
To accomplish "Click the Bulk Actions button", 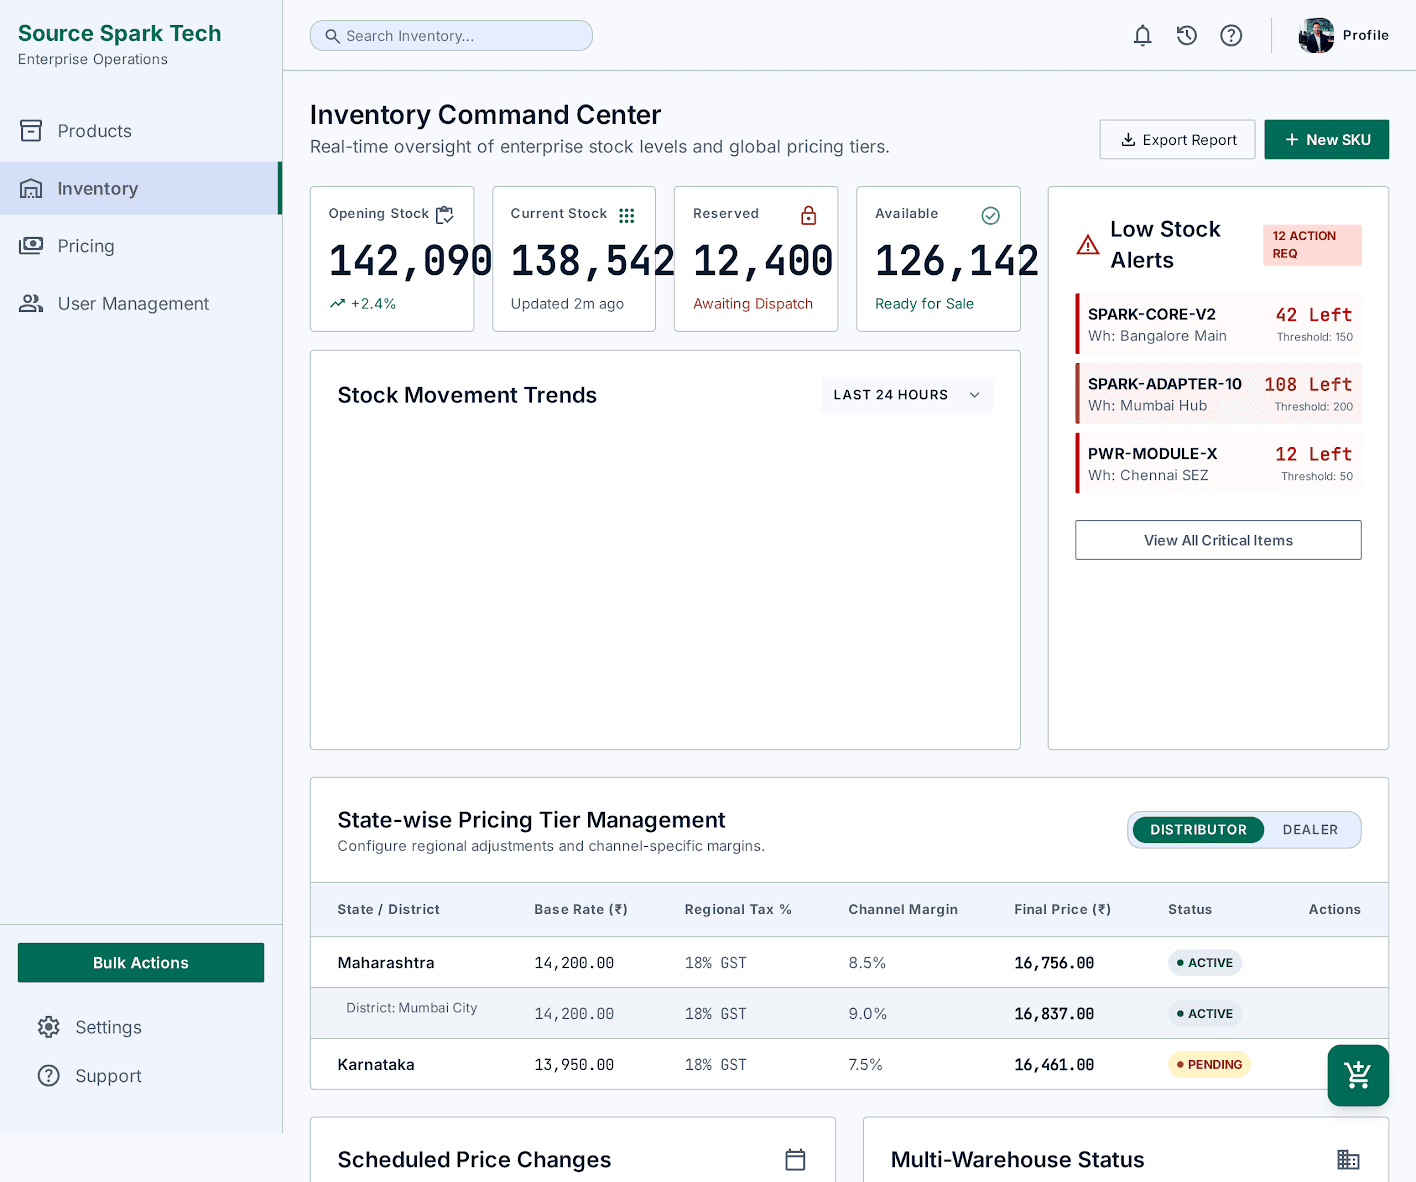I will click(x=141, y=962).
